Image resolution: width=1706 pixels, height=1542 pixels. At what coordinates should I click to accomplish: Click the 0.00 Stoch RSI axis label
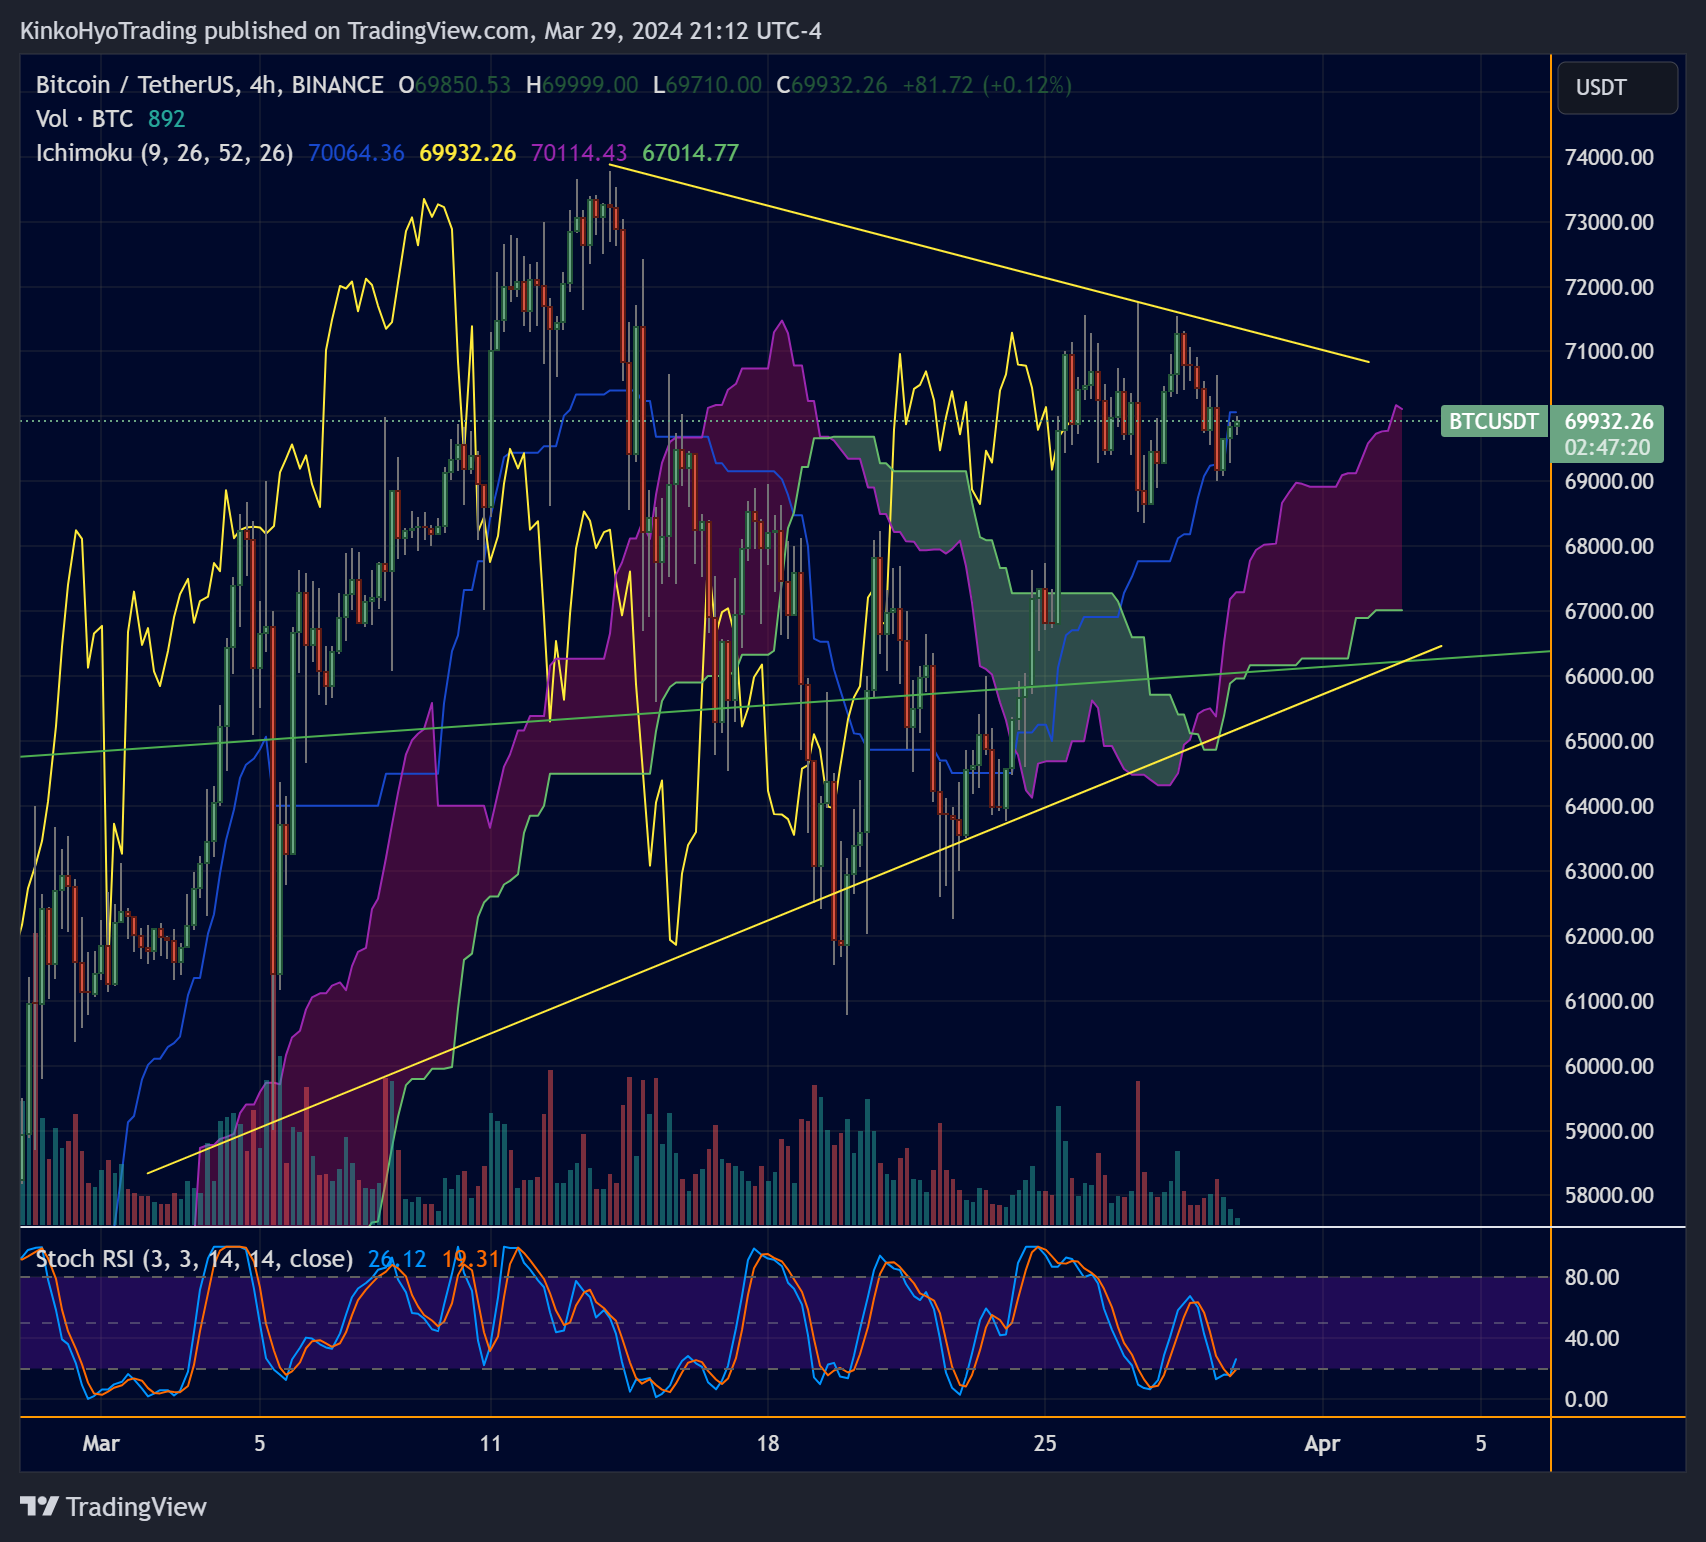pos(1586,1399)
